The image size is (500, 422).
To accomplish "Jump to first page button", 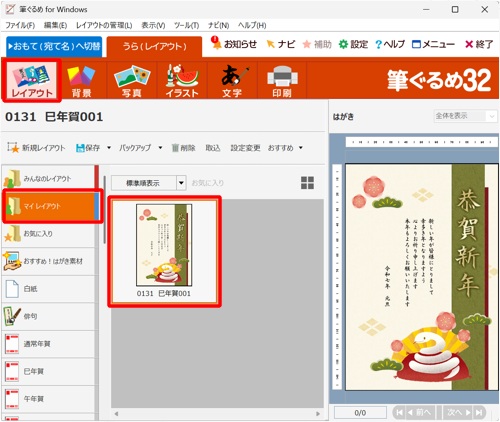I will point(399,413).
